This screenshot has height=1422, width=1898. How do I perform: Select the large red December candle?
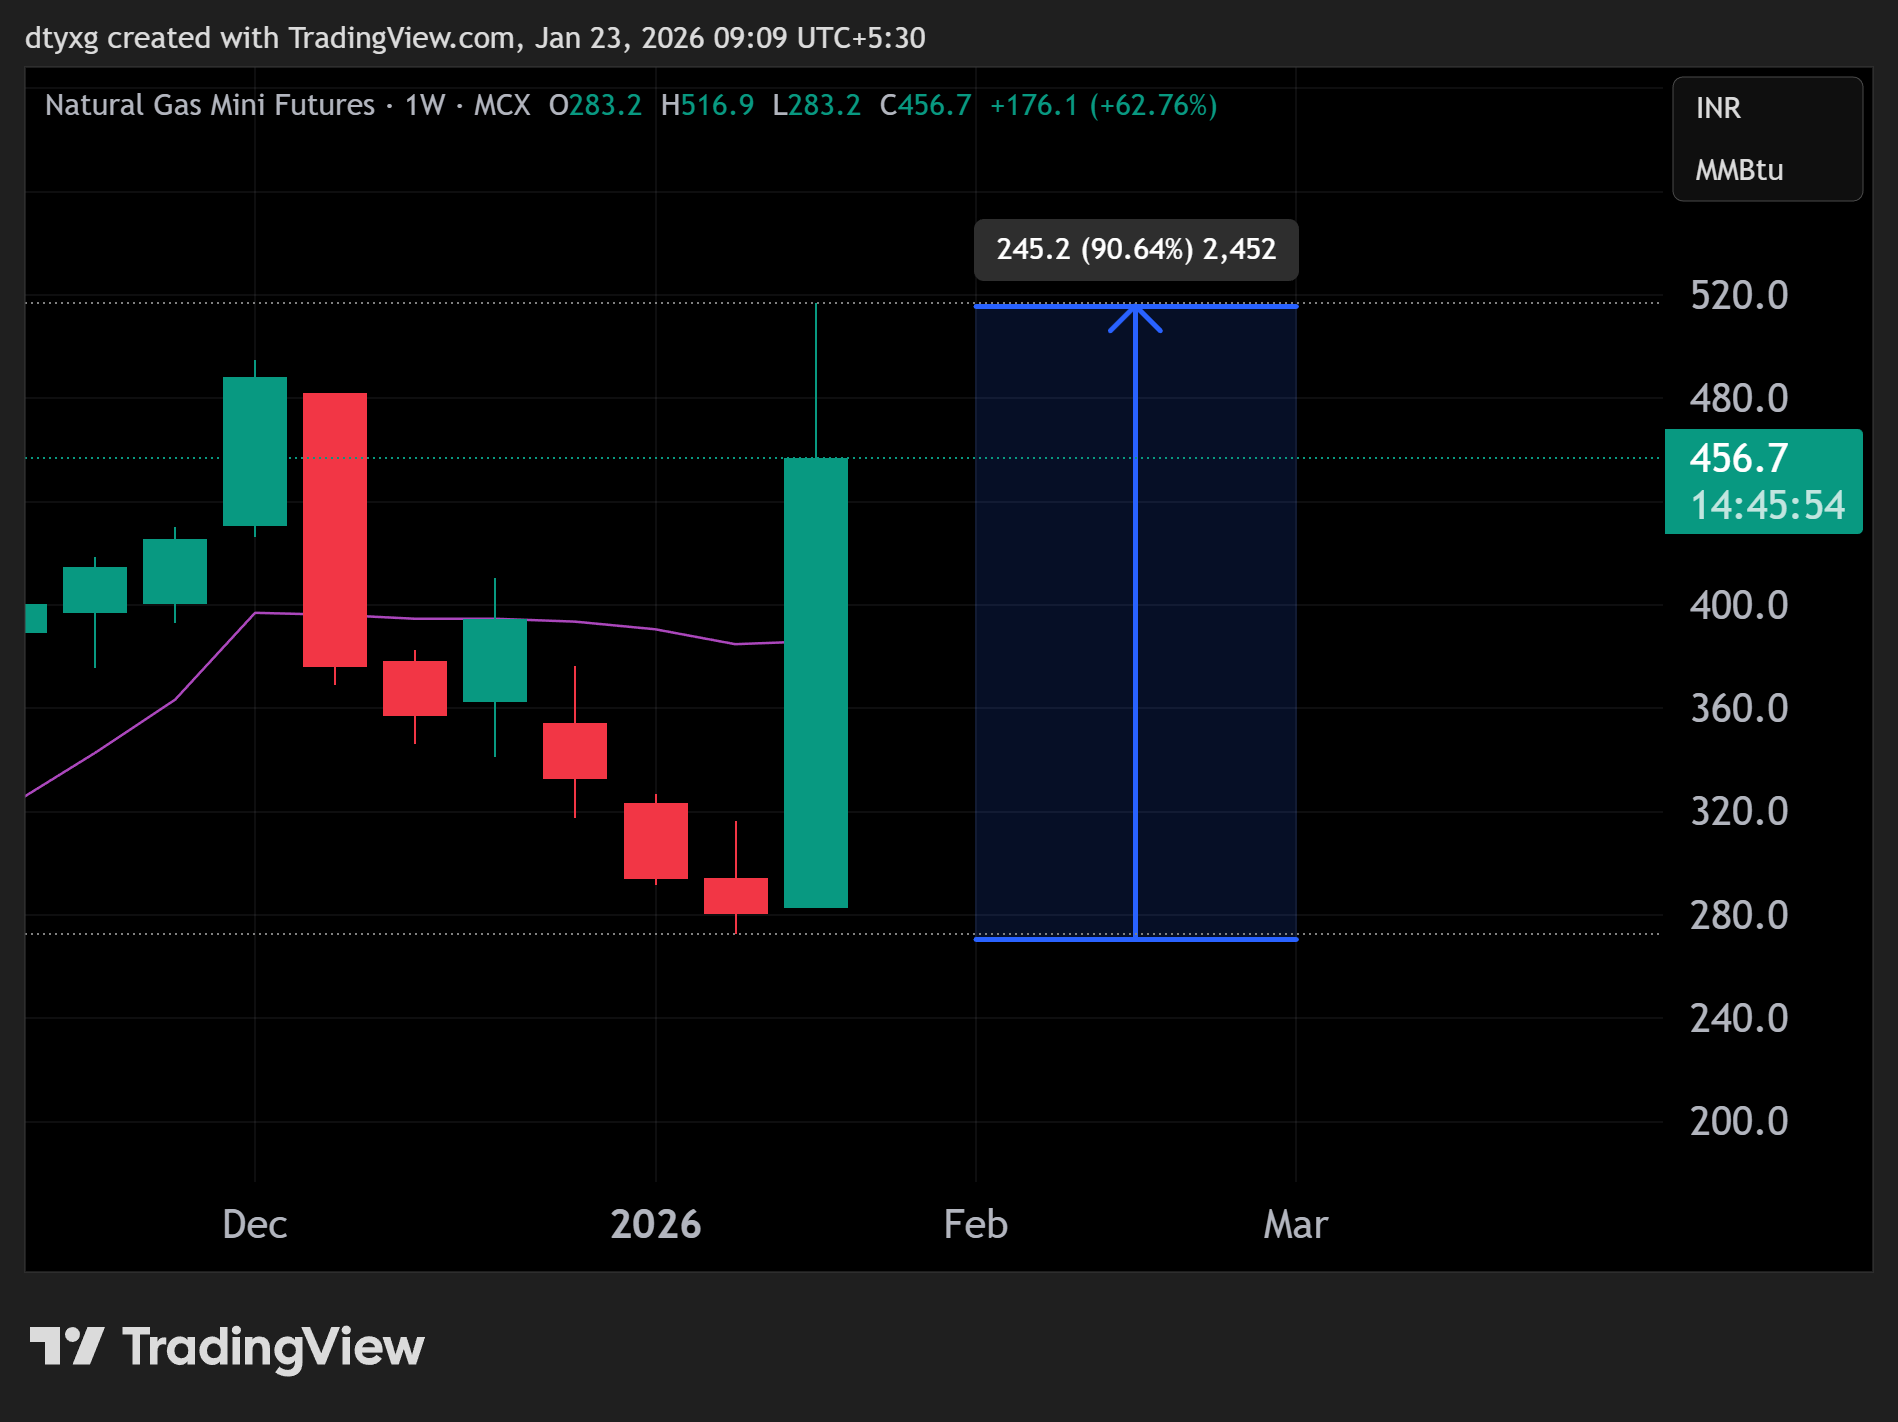[x=335, y=530]
